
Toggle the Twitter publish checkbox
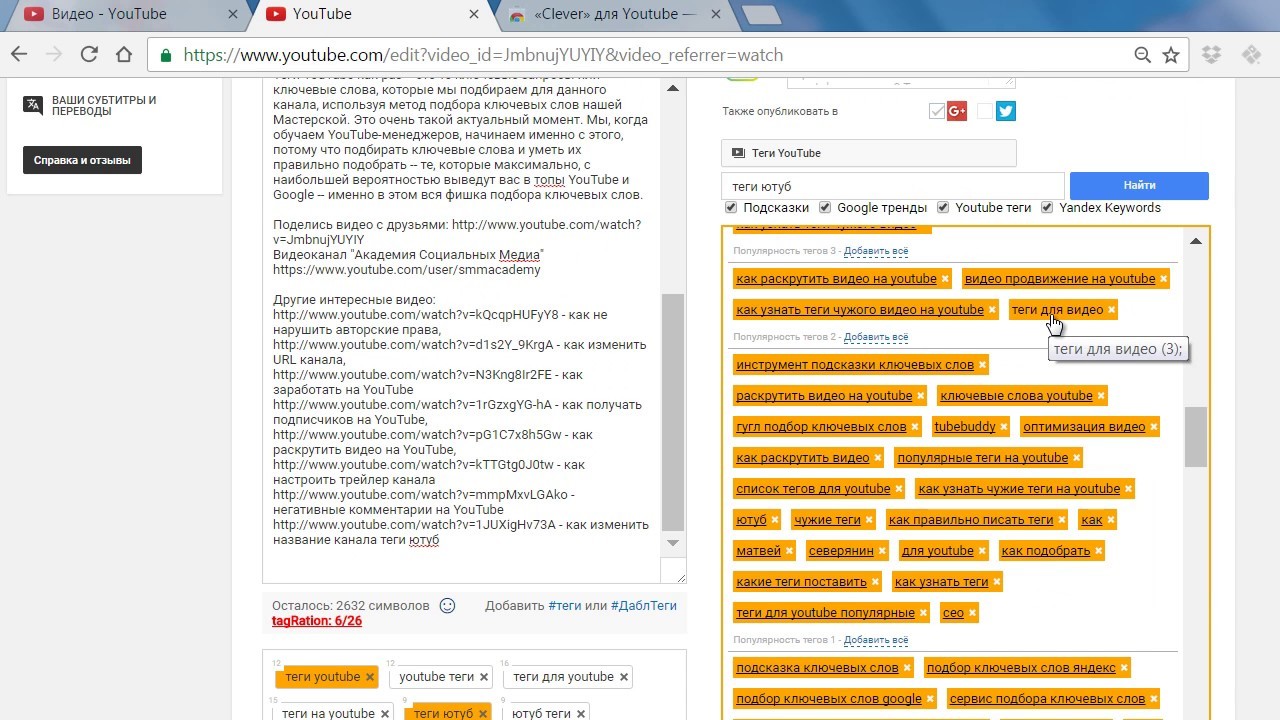[985, 111]
